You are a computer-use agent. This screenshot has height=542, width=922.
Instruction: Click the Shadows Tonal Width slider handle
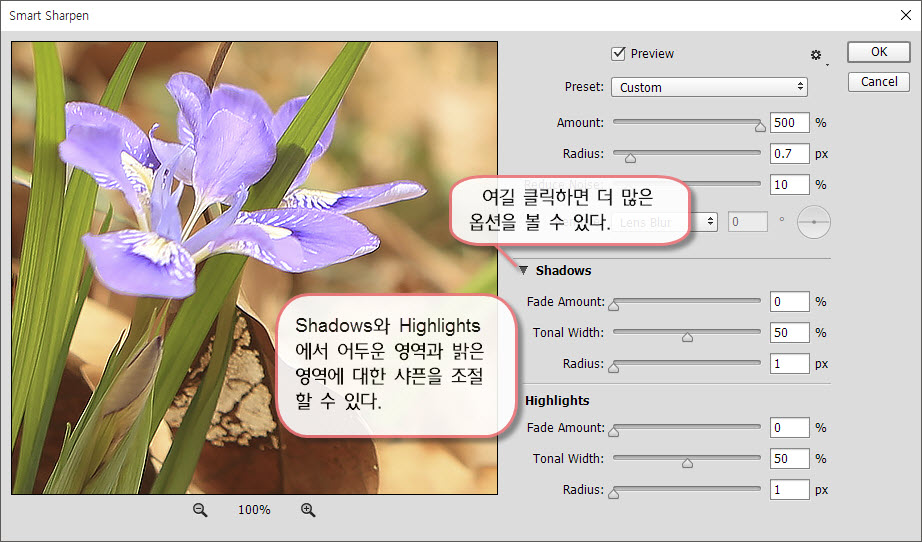[x=687, y=337]
